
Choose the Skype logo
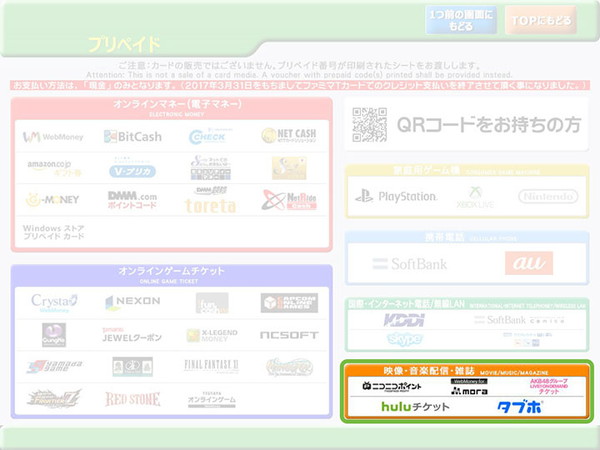[404, 339]
